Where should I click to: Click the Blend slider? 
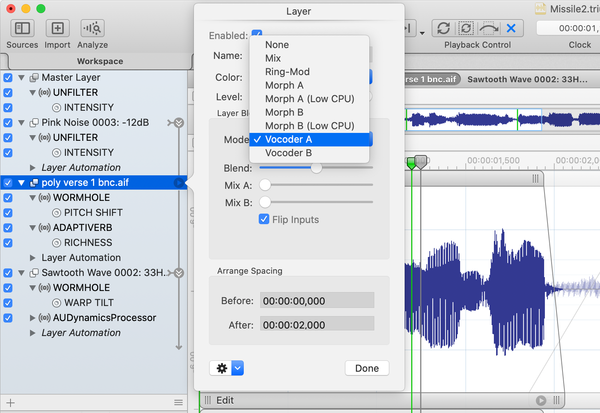pos(316,168)
